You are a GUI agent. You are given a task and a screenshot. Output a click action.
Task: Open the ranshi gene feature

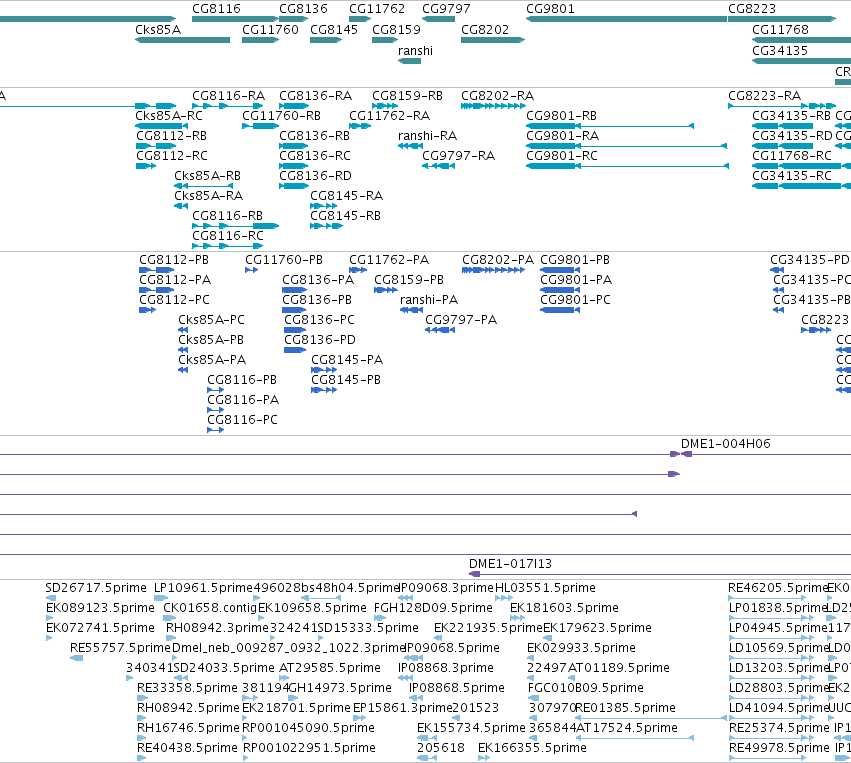tap(410, 61)
